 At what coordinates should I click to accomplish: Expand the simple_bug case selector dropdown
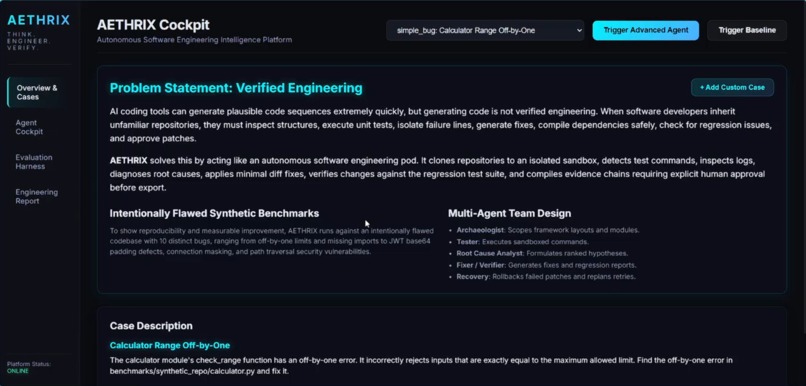click(x=485, y=30)
